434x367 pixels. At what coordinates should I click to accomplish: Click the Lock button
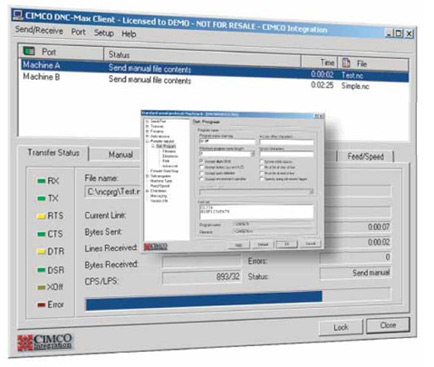(340, 327)
